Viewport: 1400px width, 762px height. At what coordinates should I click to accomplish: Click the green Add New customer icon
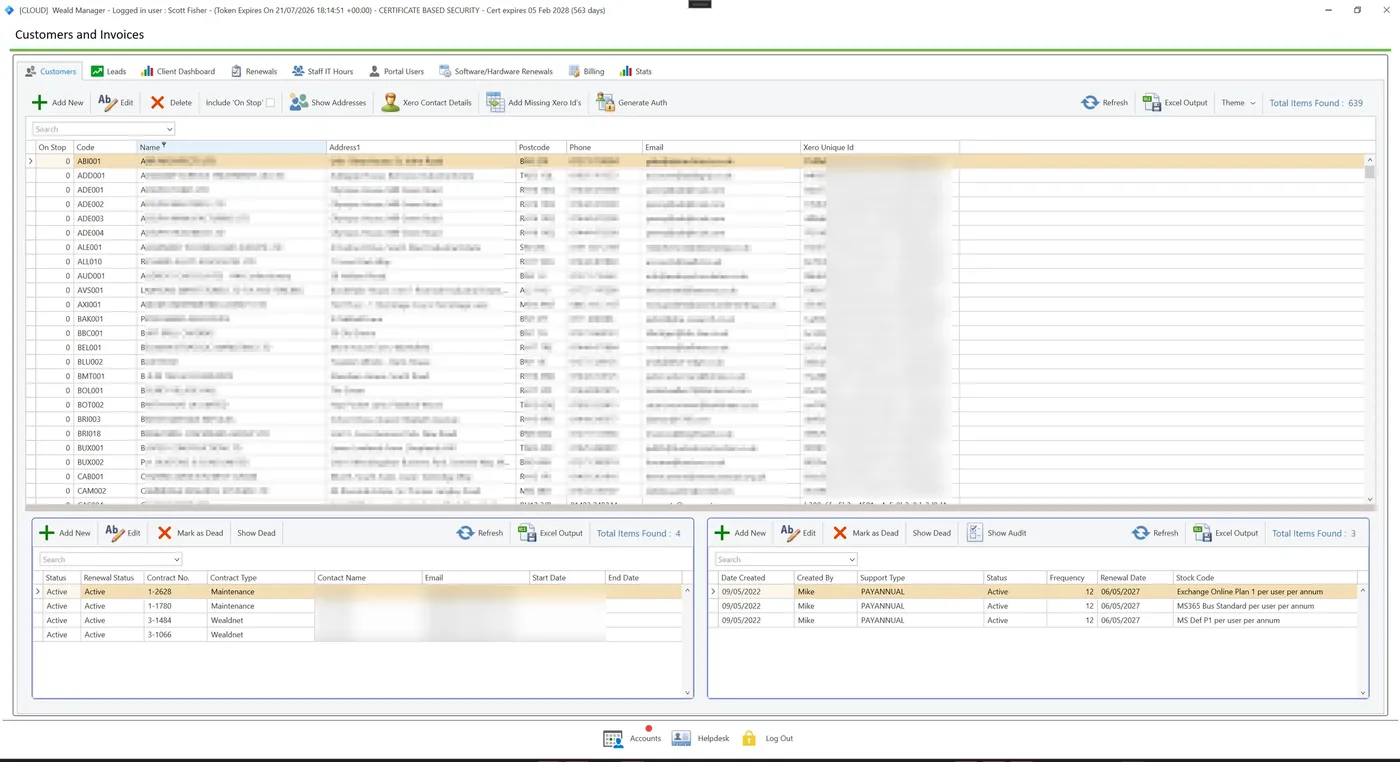pos(40,102)
